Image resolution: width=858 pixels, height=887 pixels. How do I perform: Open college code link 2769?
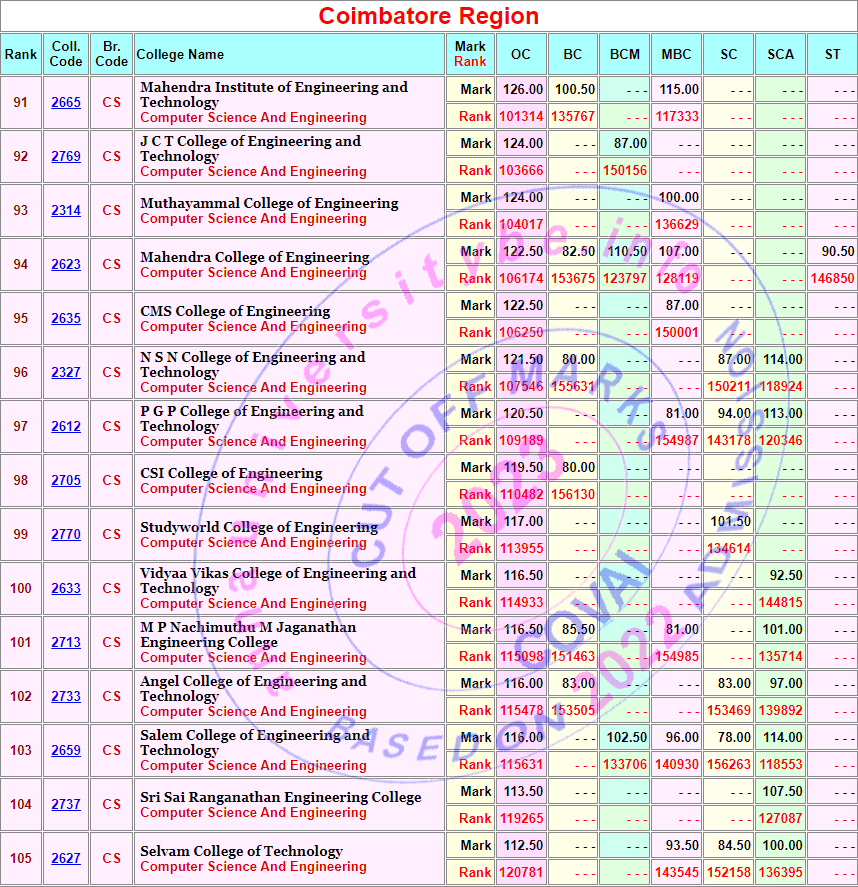click(66, 157)
